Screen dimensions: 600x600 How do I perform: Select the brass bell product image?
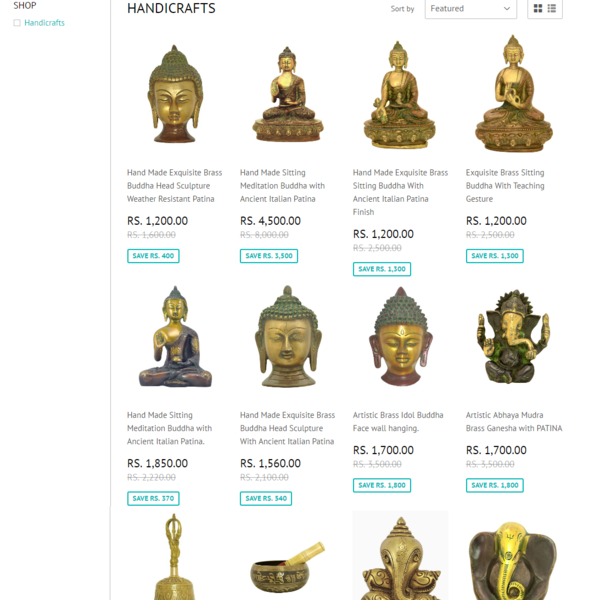[x=174, y=557]
